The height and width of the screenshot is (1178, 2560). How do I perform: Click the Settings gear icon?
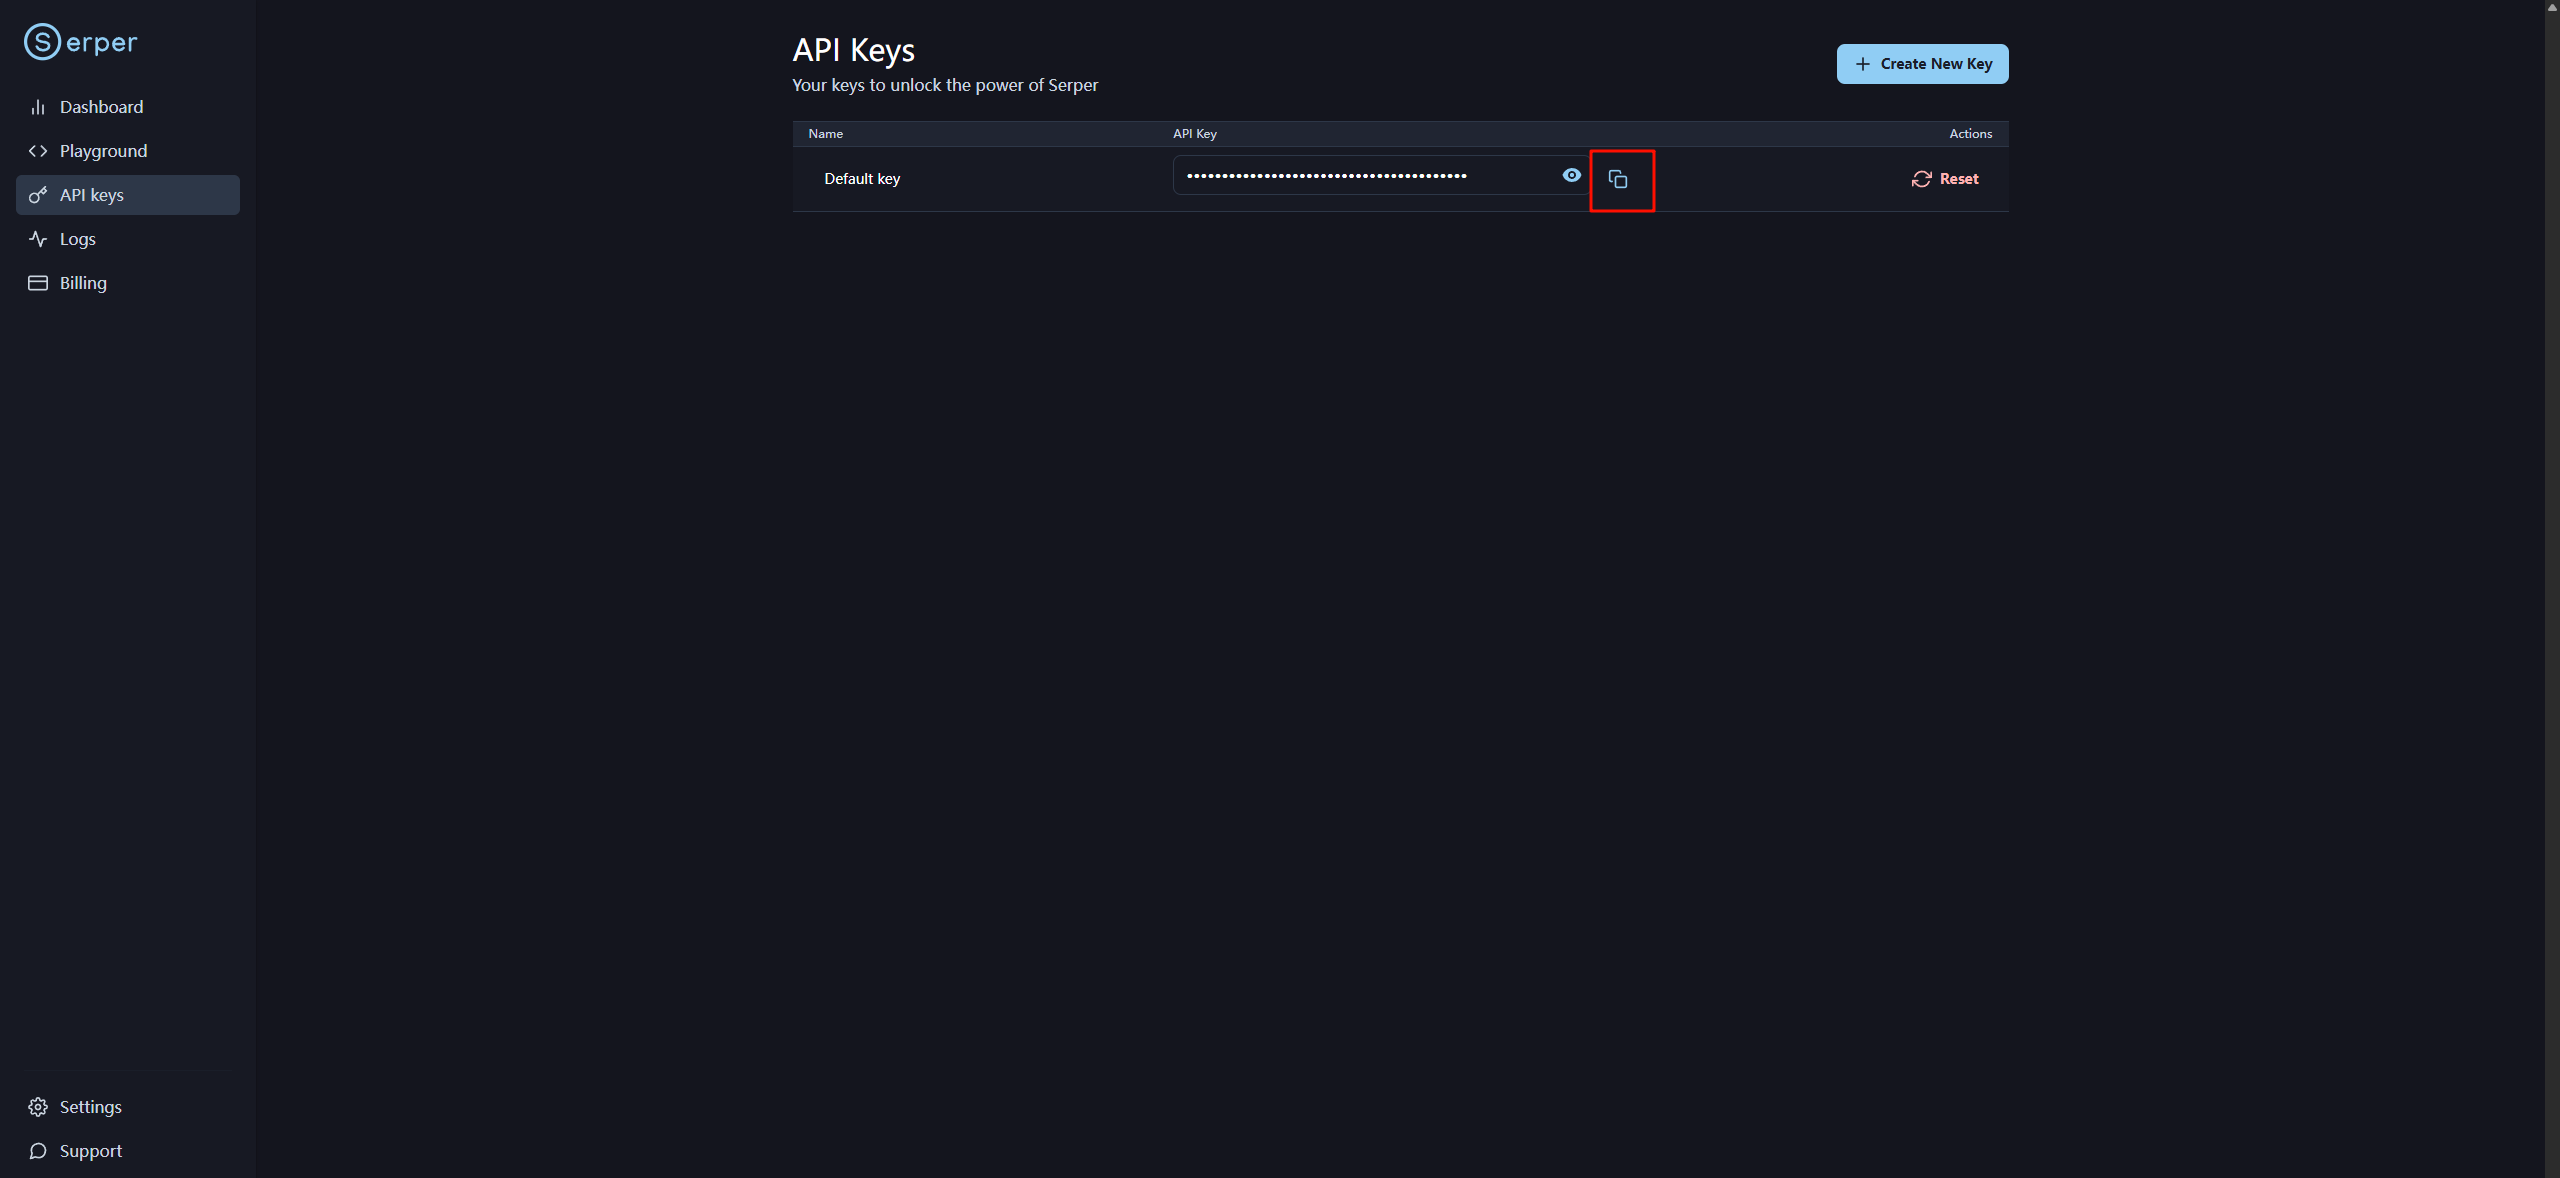38,1107
